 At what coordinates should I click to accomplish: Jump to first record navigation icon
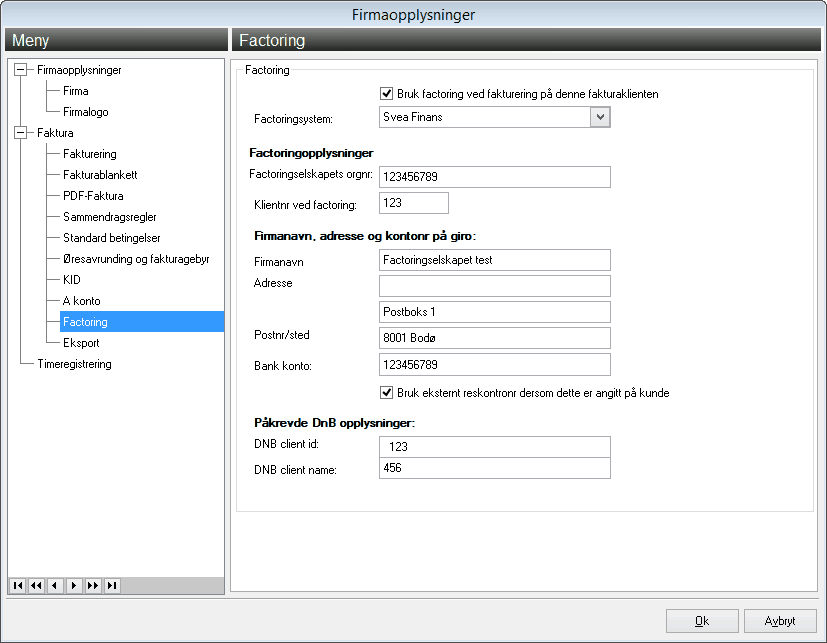pos(17,586)
